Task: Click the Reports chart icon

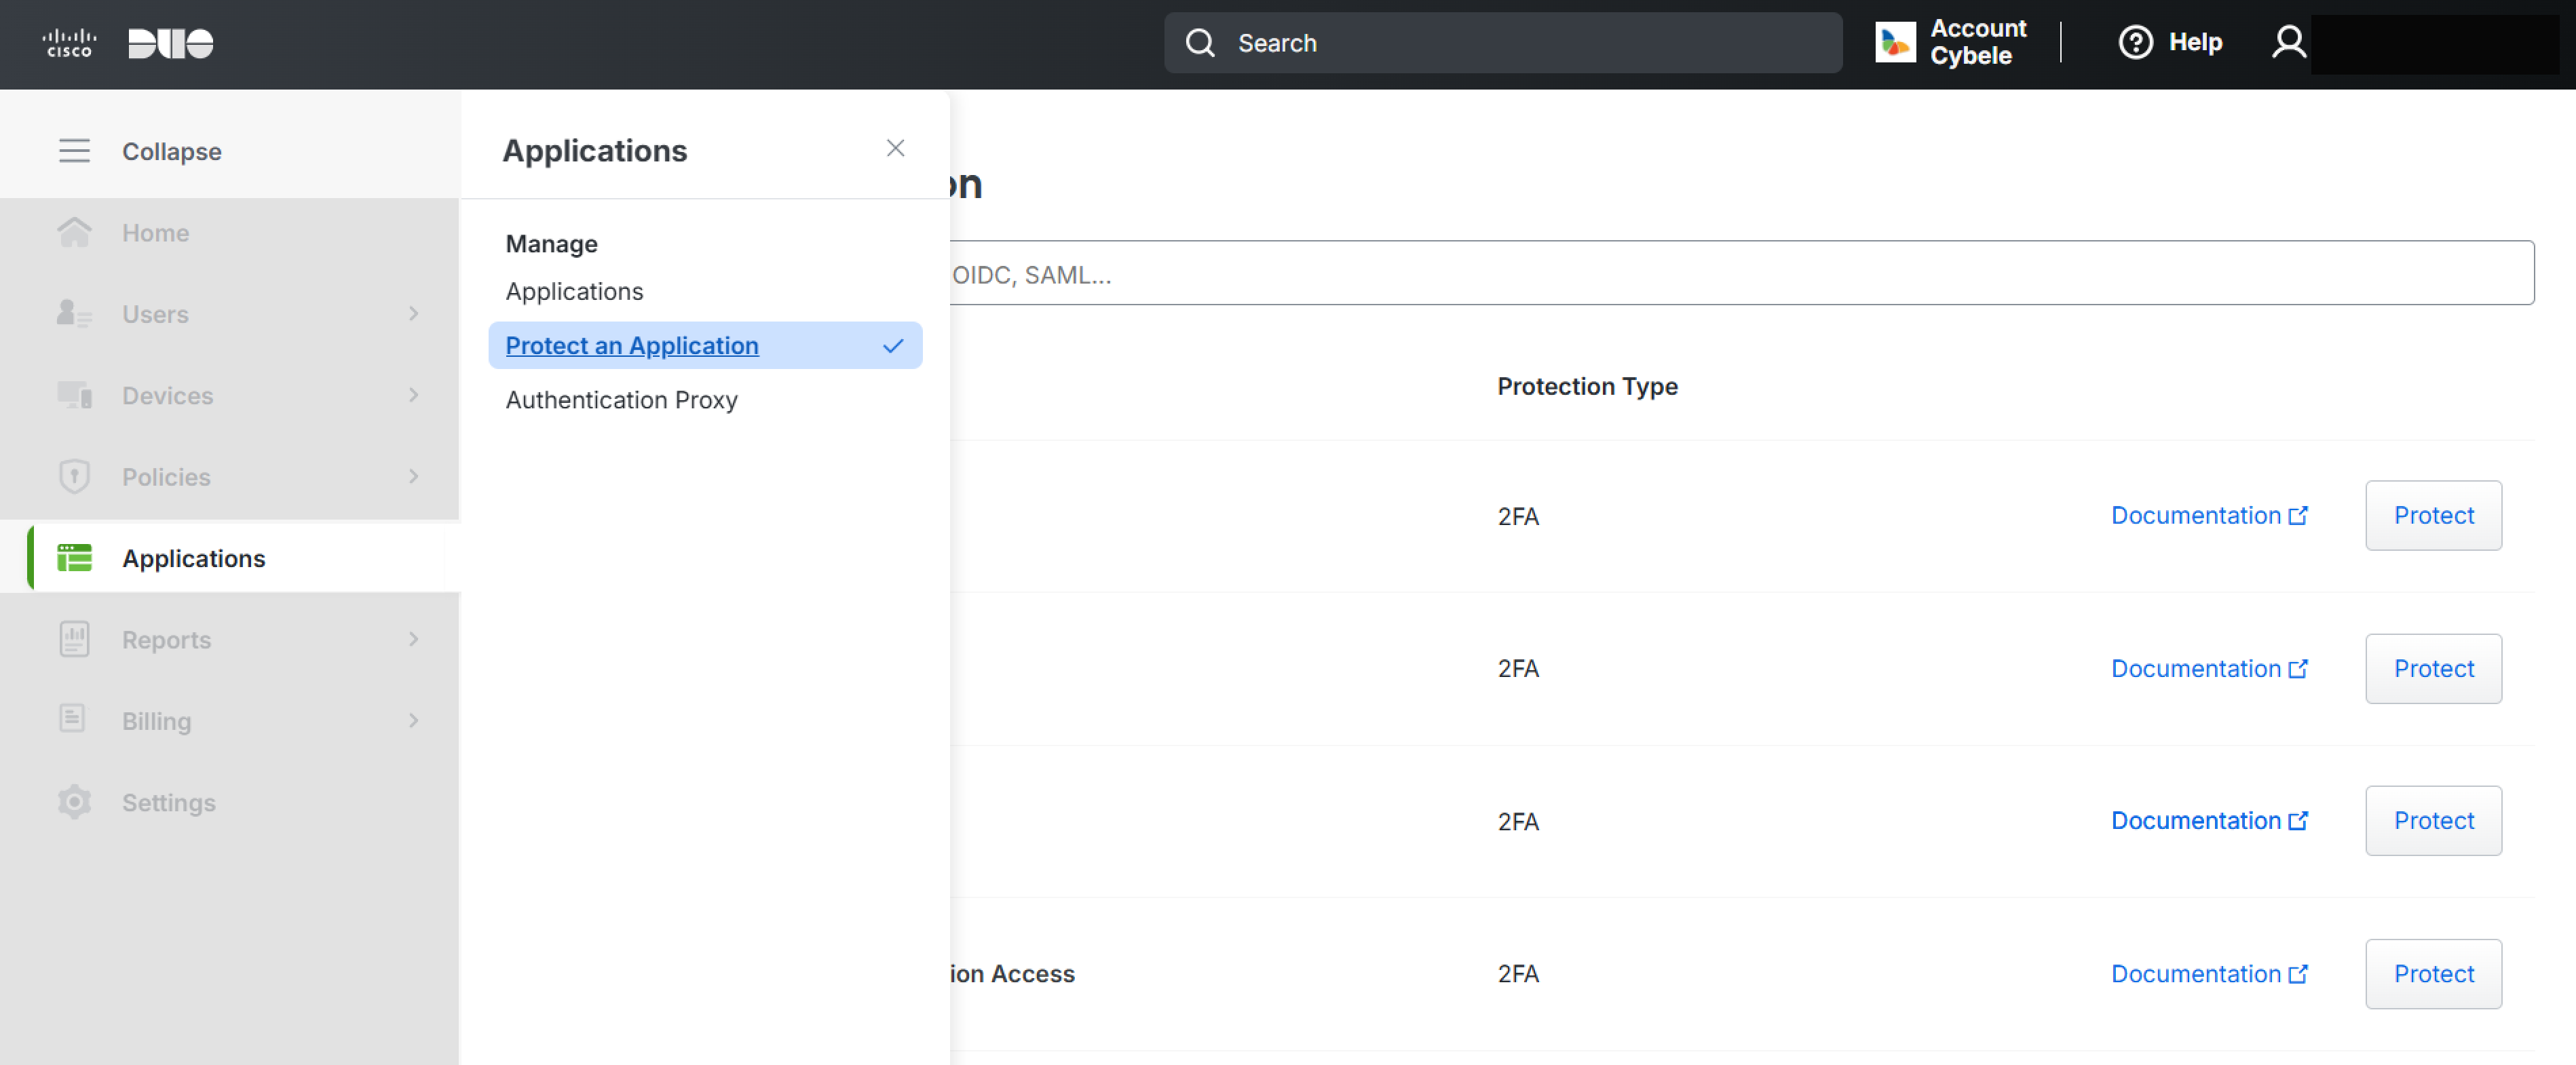Action: (x=74, y=639)
